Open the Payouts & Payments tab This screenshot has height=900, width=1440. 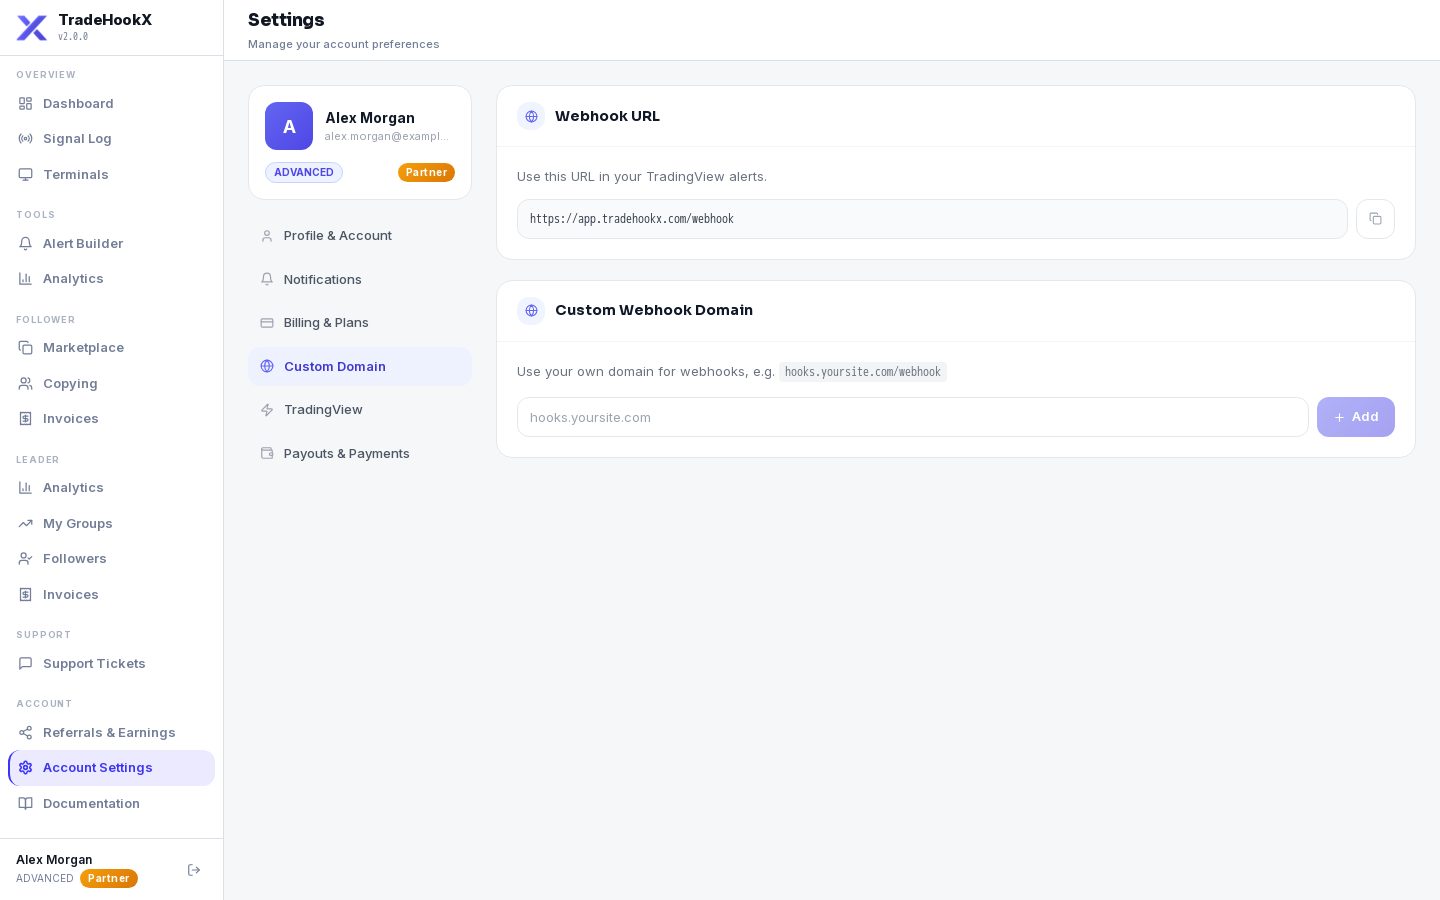click(360, 454)
